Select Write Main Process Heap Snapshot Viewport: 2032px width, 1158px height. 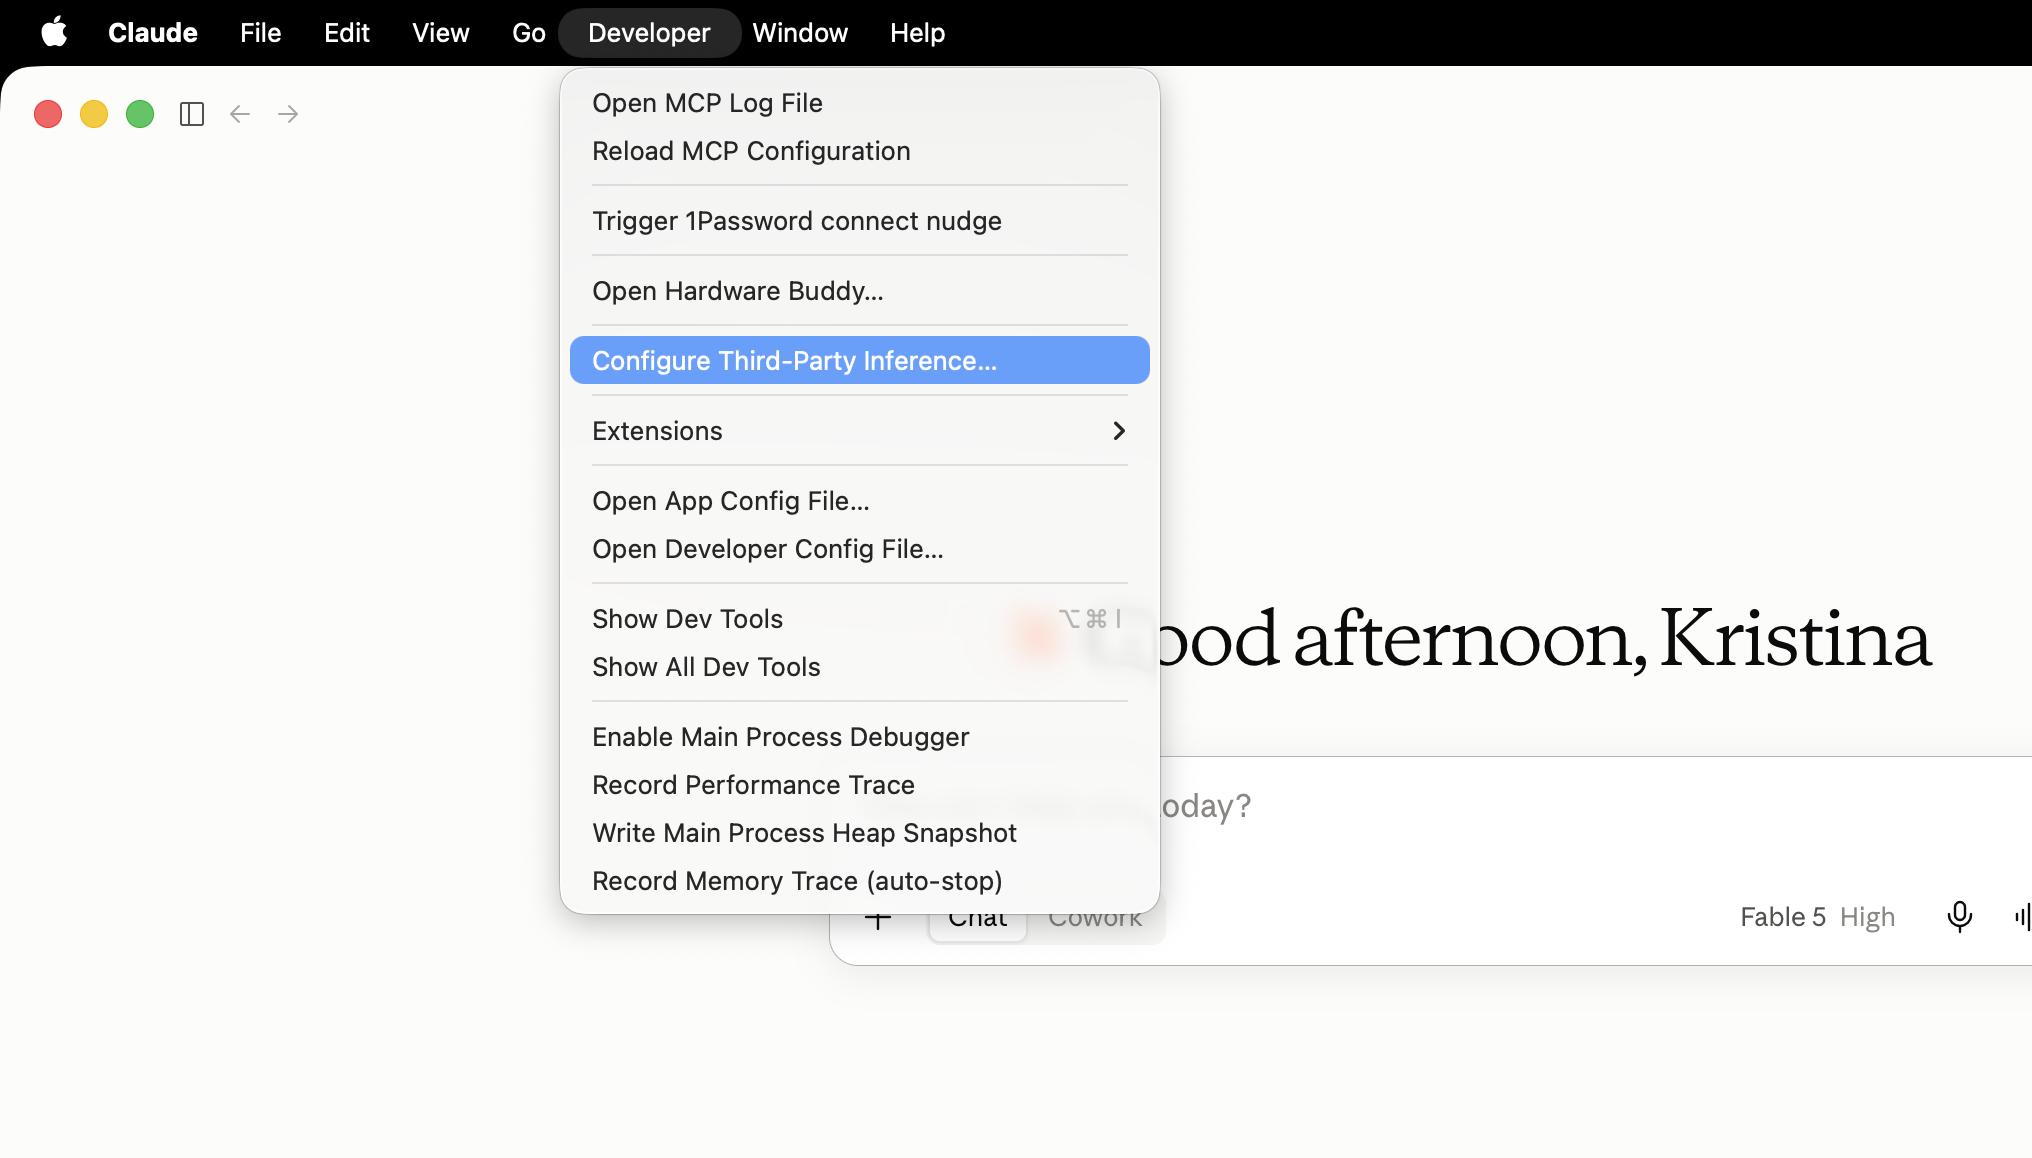(x=860, y=833)
